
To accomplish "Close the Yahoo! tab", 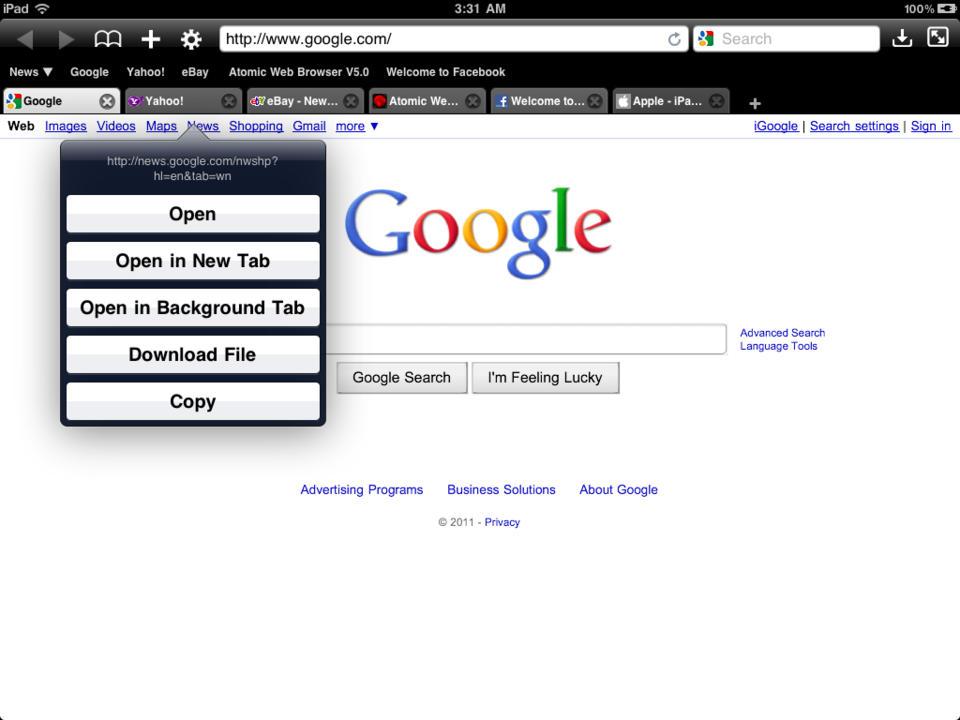I will click(229, 102).
